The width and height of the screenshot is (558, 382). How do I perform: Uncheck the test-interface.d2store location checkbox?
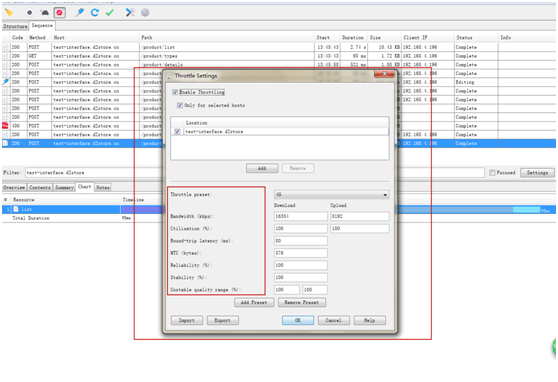coord(177,132)
